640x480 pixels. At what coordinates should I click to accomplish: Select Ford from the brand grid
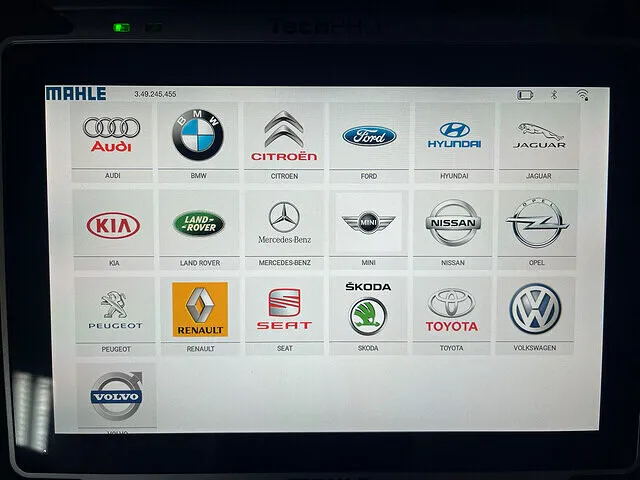[x=369, y=138]
